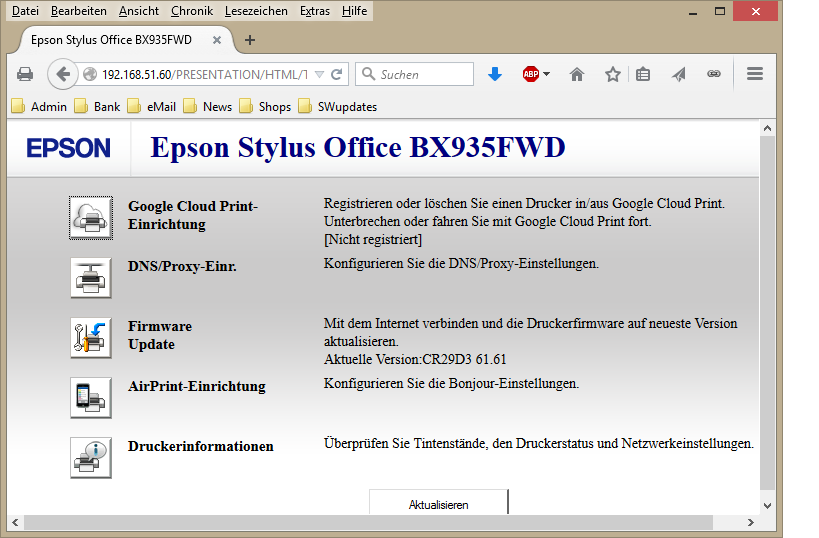This screenshot has width=819, height=538.
Task: Open the Druckerinformationen icon
Action: [91, 458]
